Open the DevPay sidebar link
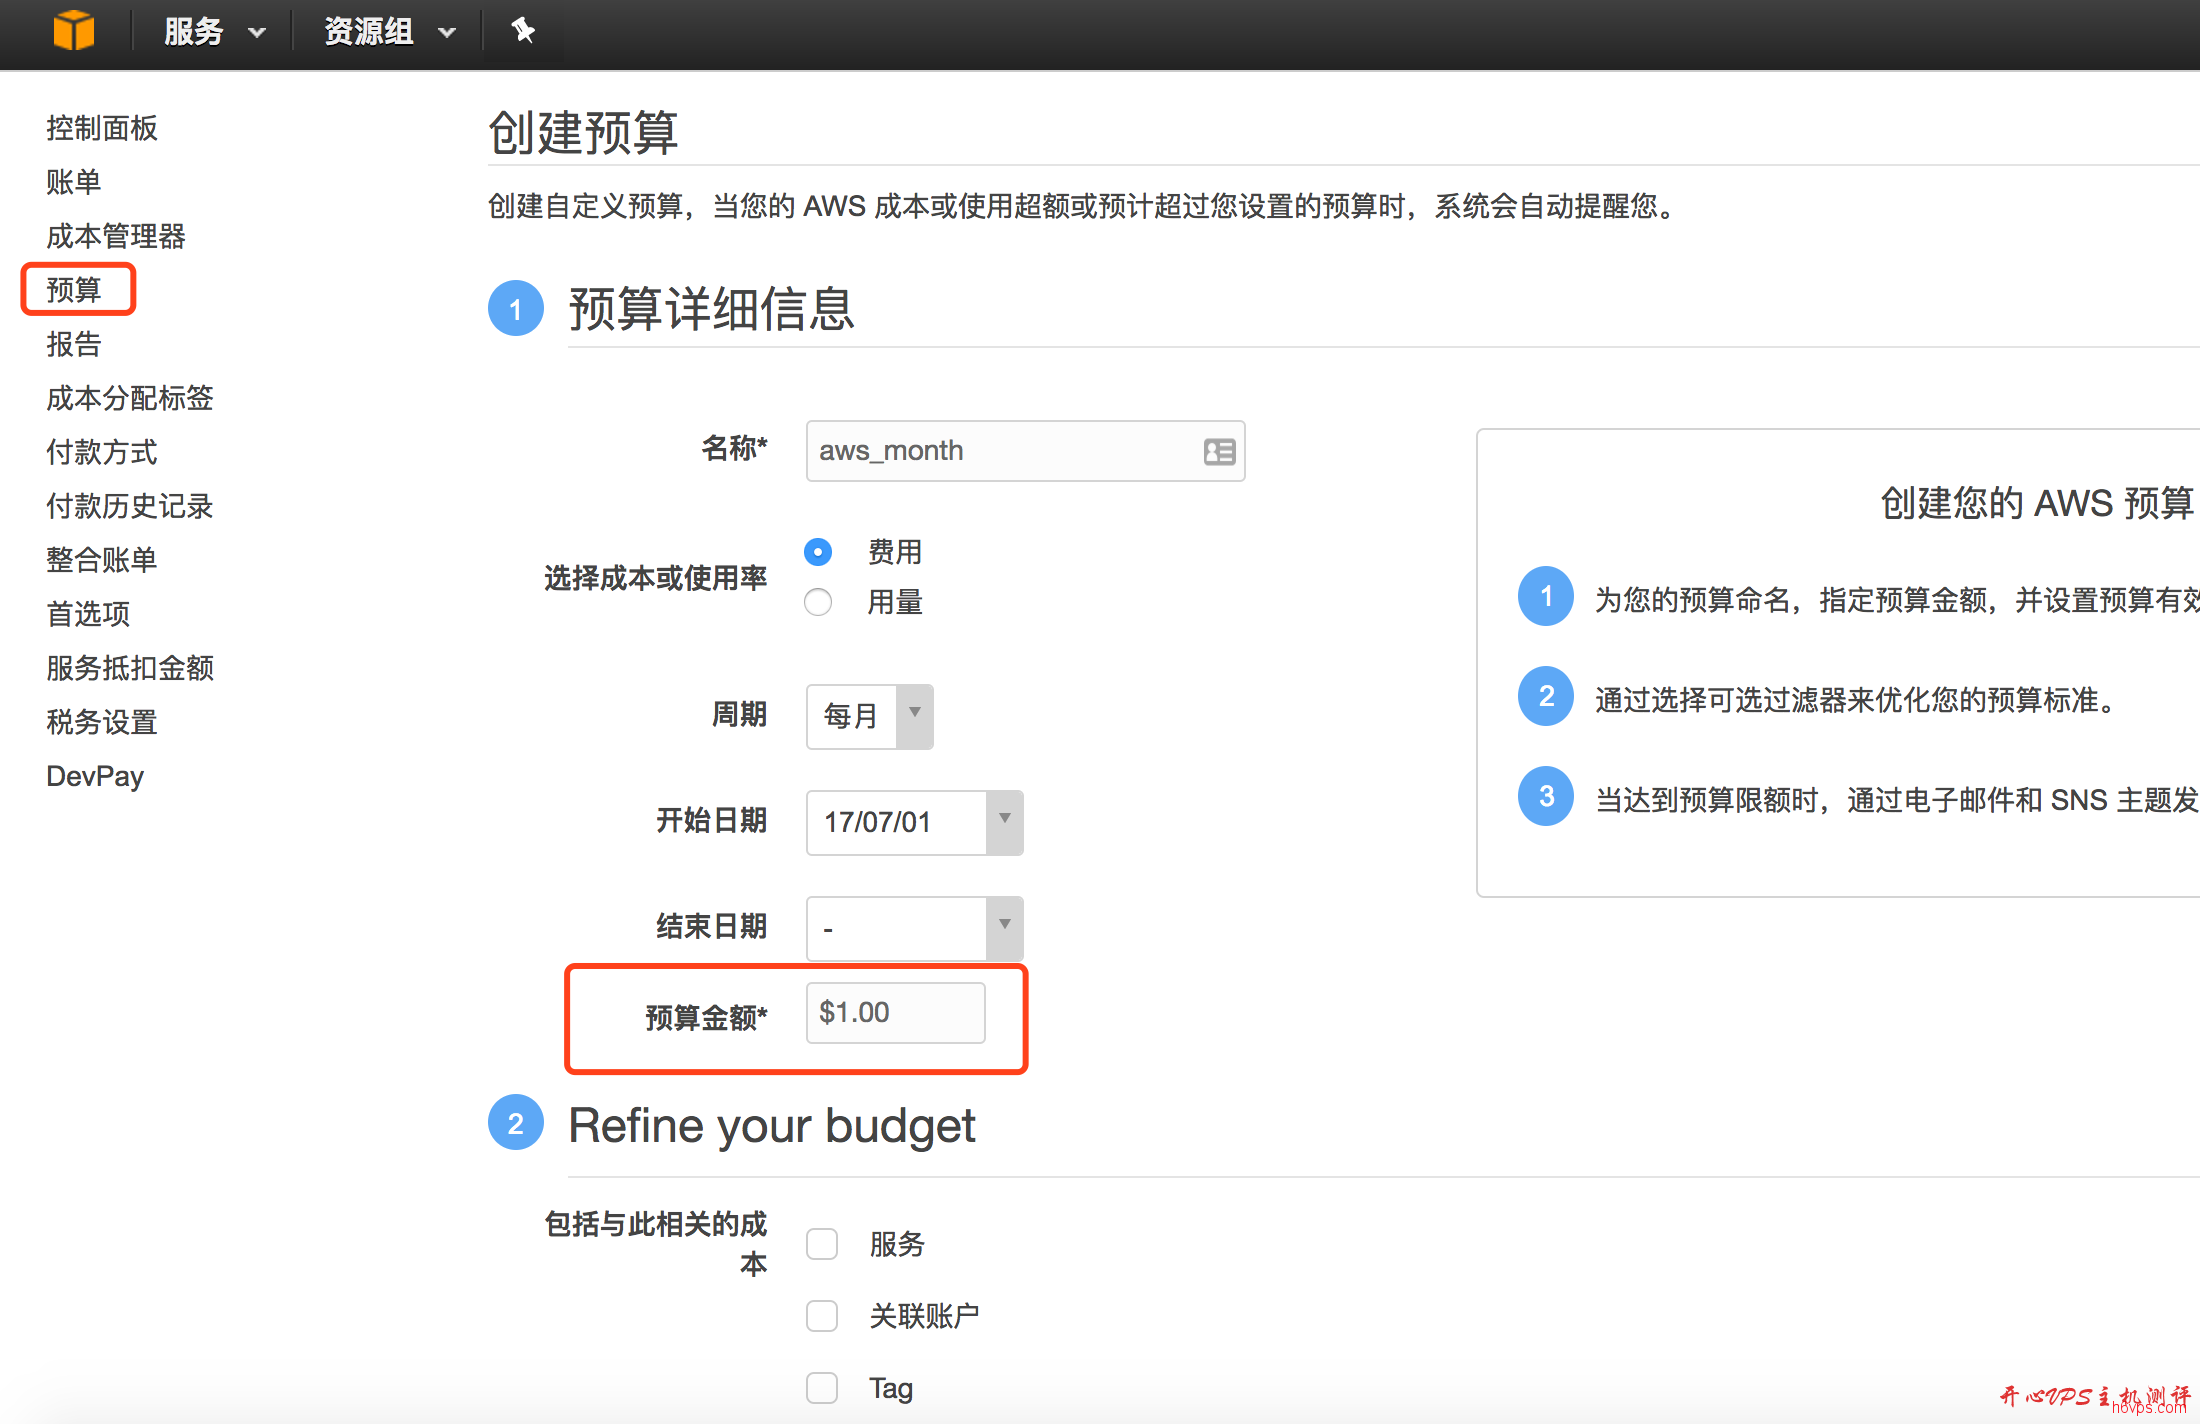 (95, 775)
